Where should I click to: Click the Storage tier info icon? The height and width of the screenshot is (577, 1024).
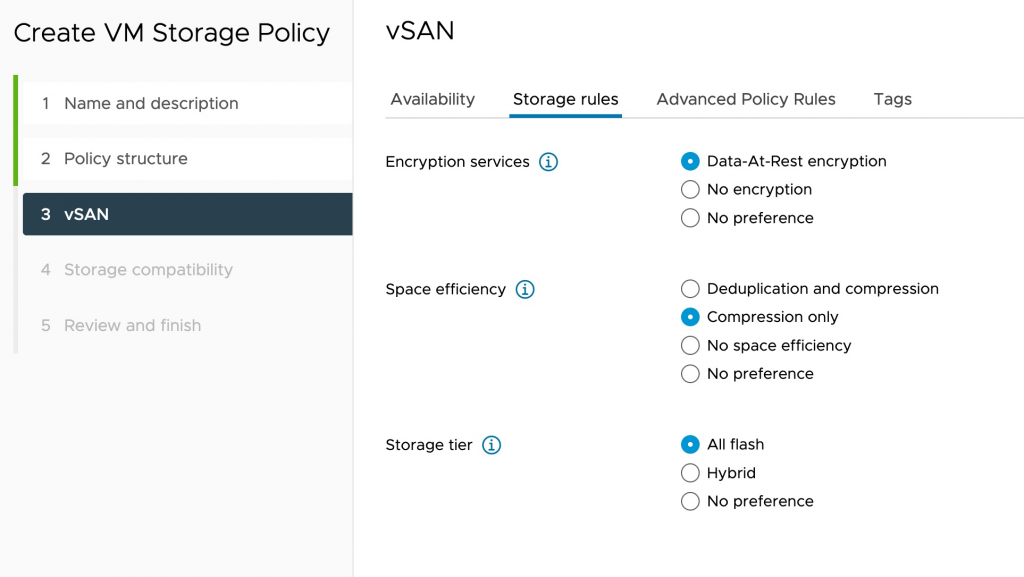pyautogui.click(x=491, y=446)
